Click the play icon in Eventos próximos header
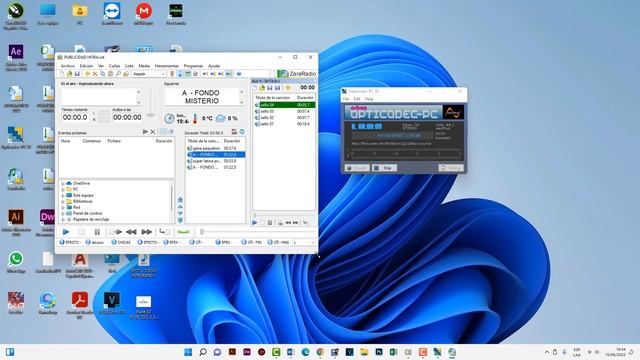Image resolution: width=640 pixels, height=360 pixels. [145, 132]
